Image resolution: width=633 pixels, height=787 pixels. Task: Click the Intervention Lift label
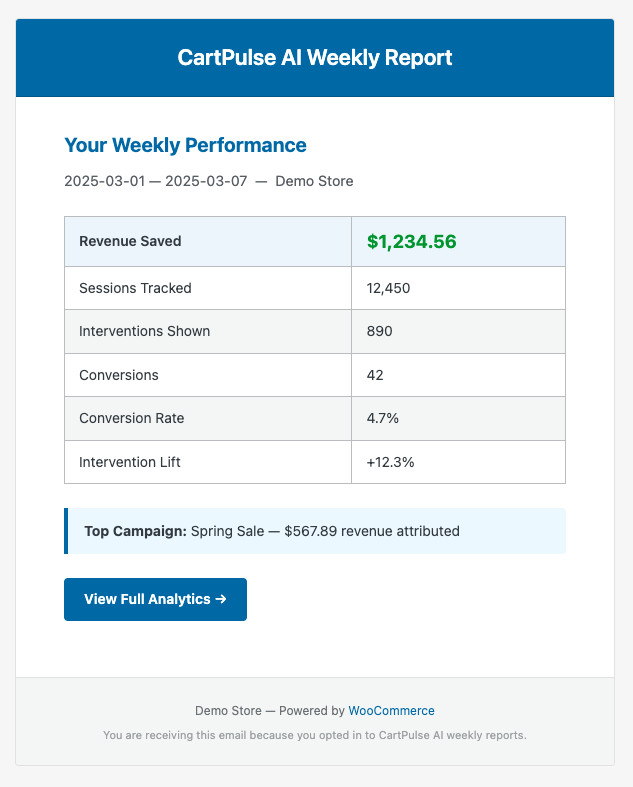tap(130, 462)
